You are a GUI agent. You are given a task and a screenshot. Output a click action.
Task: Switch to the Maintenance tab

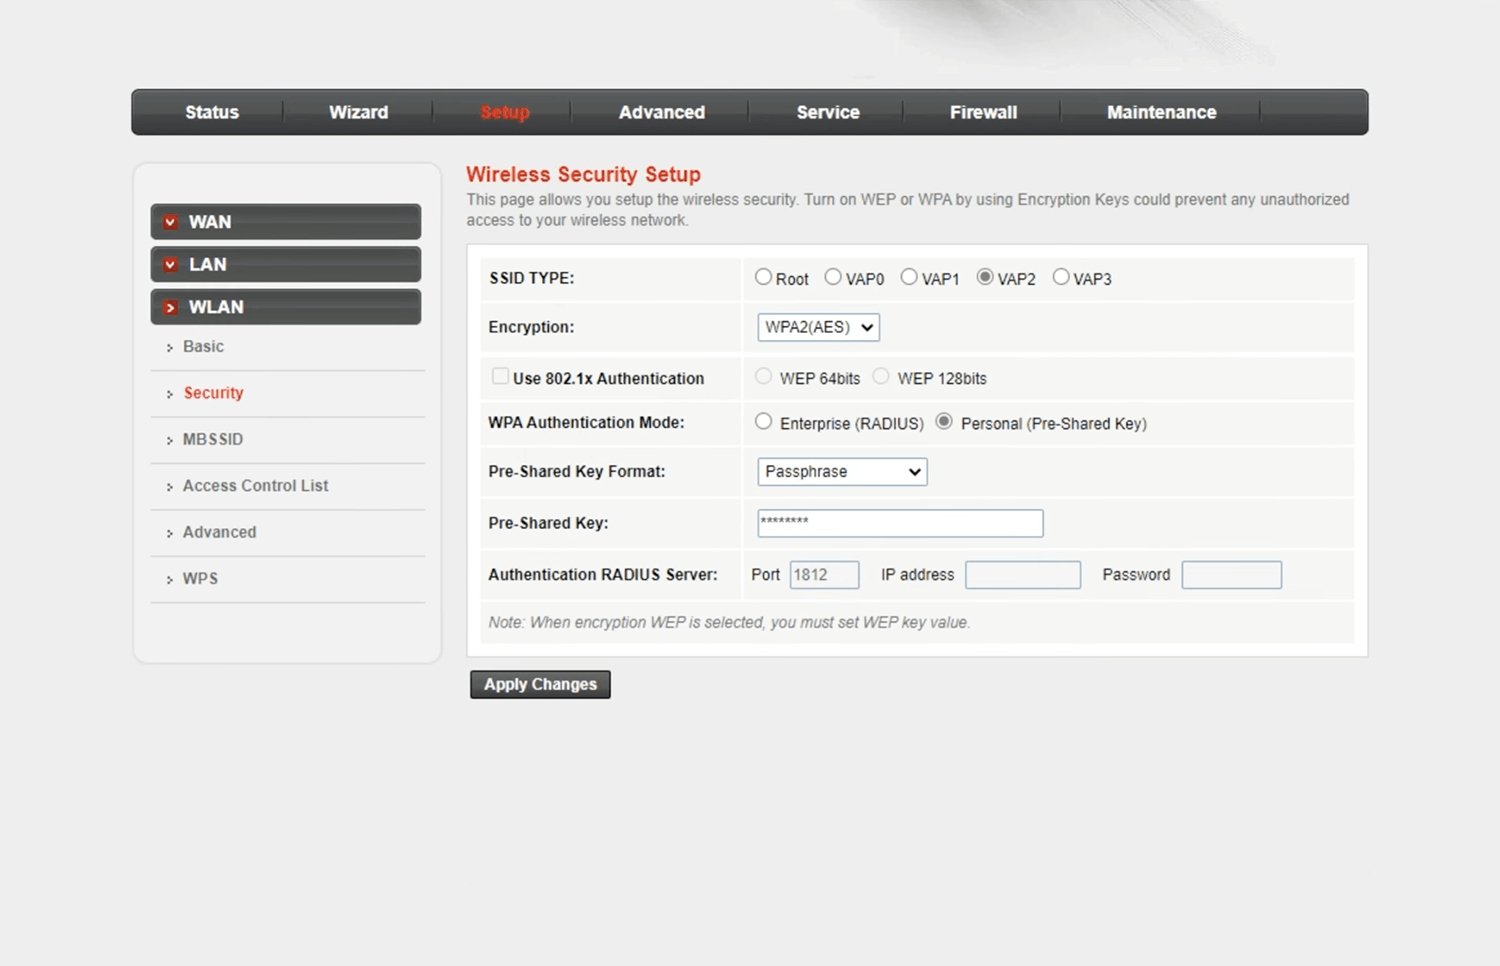[1161, 112]
